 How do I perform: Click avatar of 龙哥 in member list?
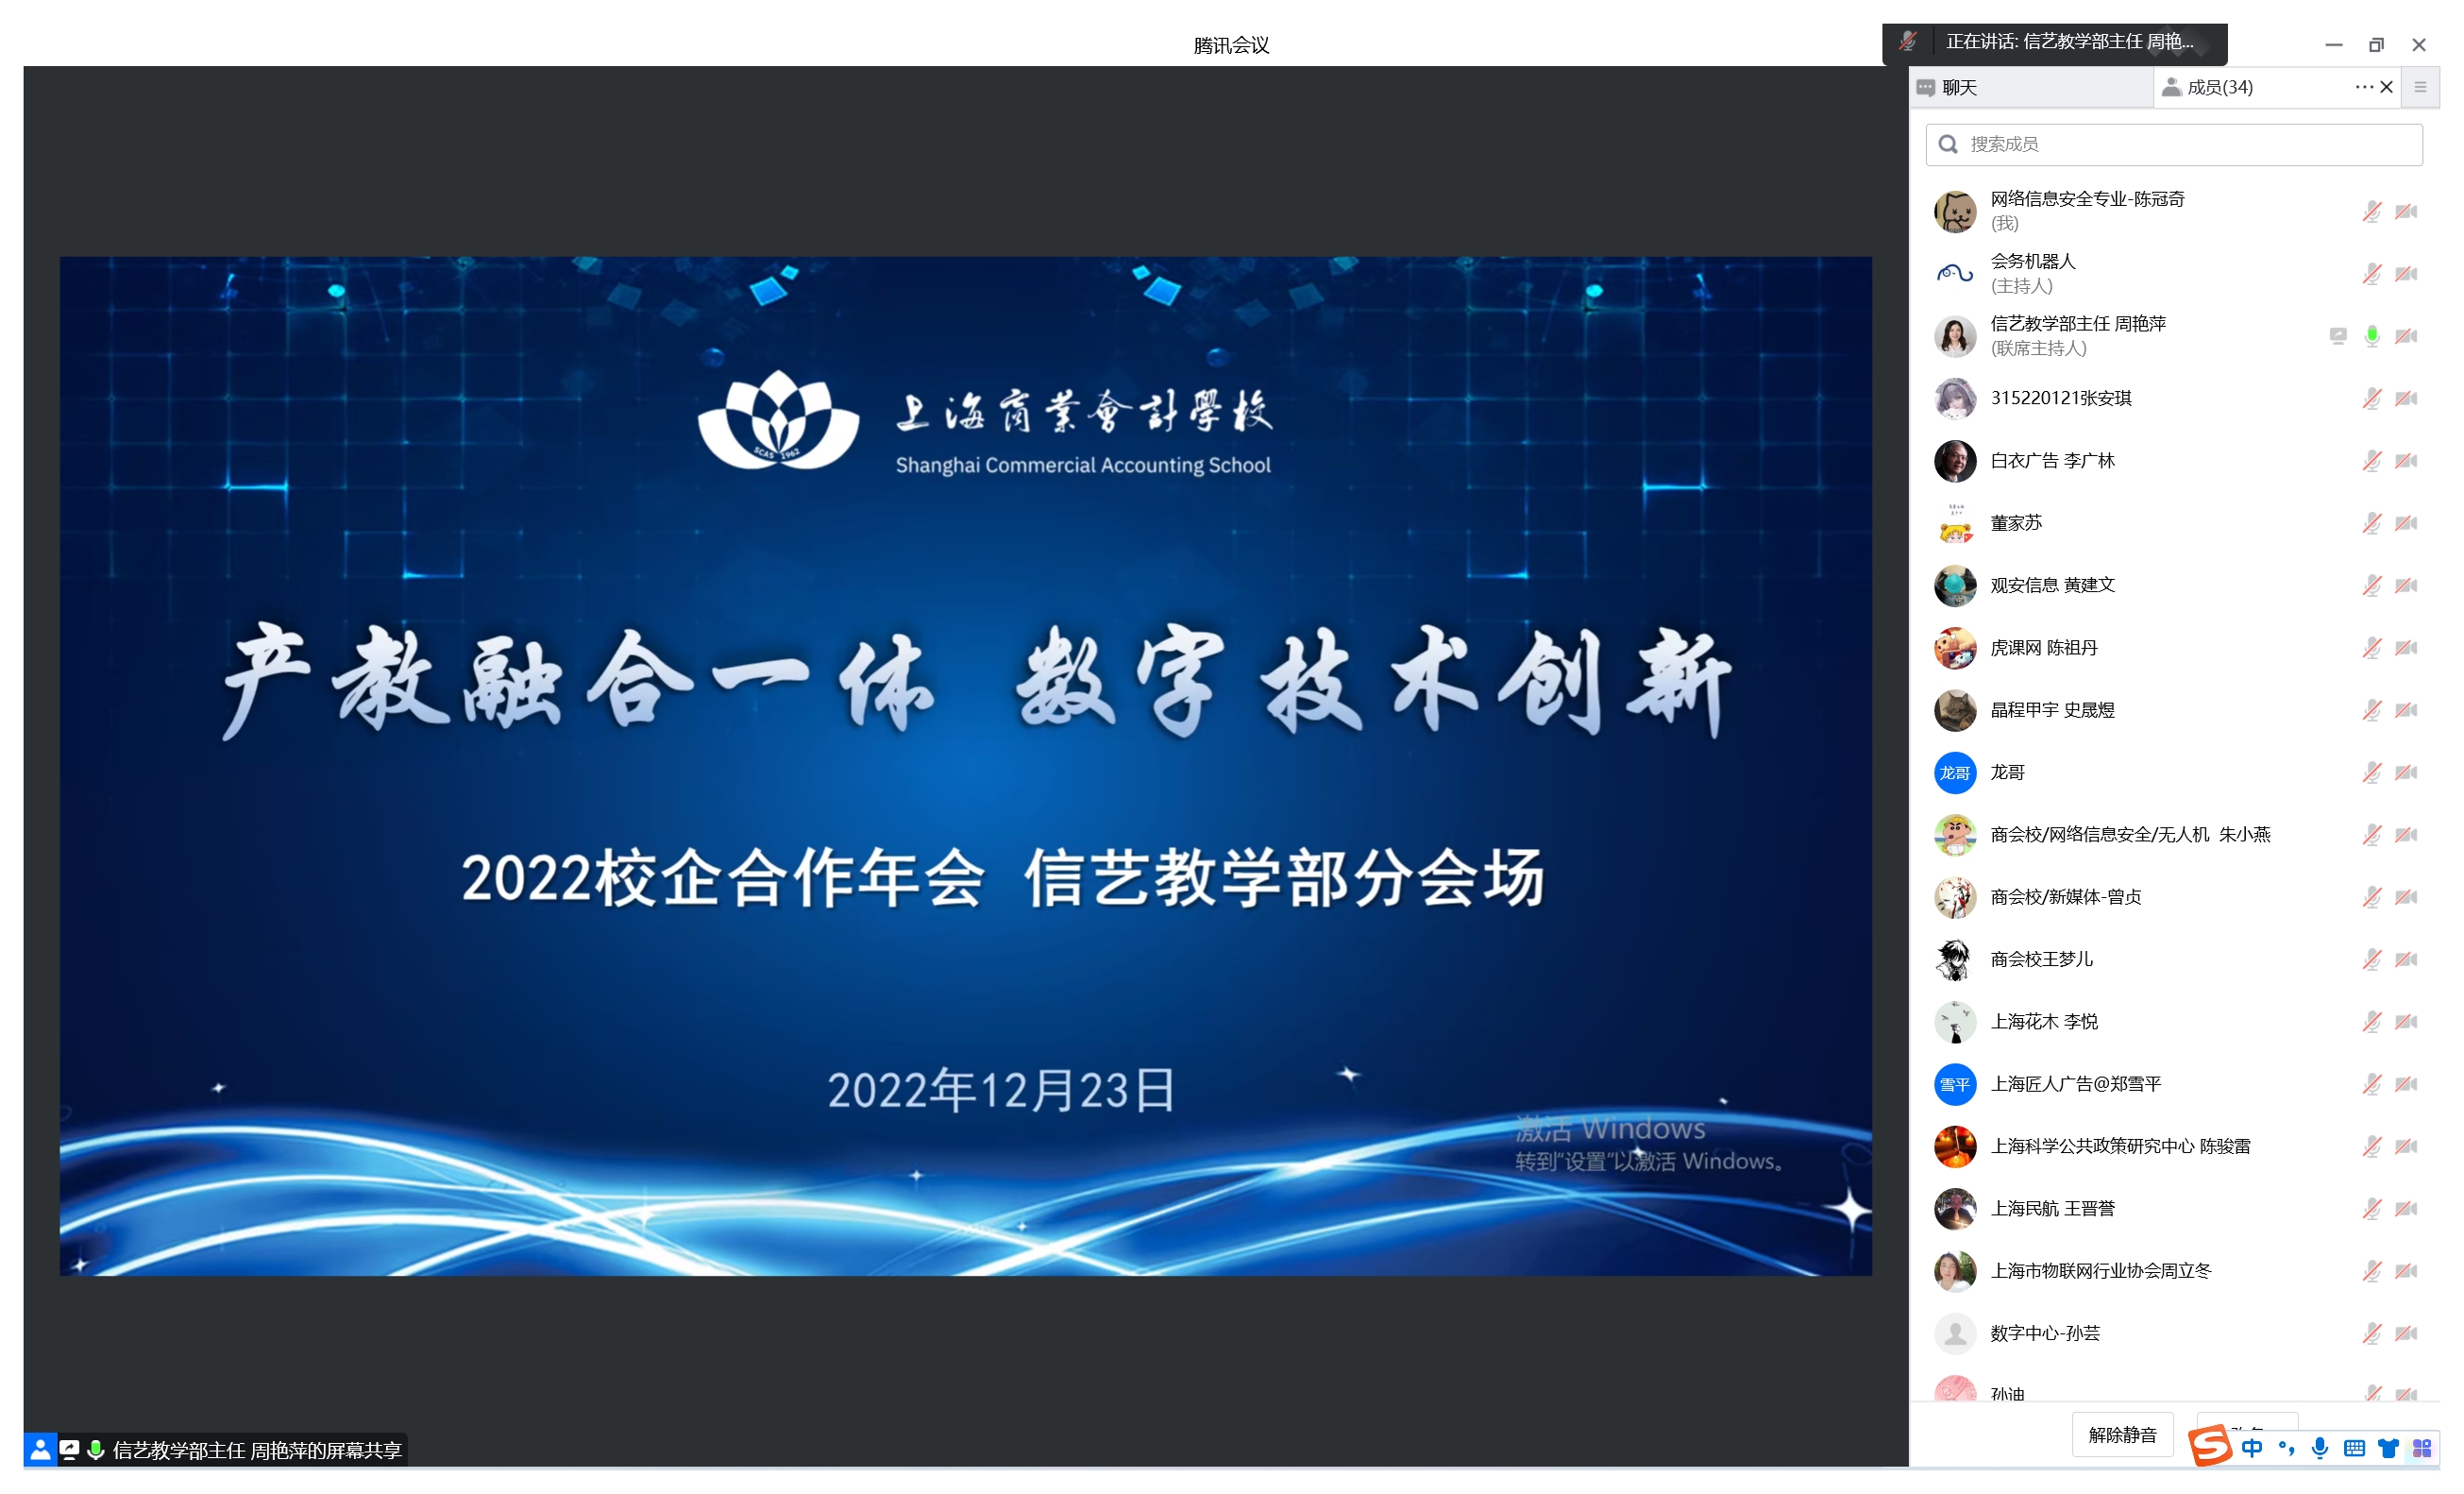pyautogui.click(x=1954, y=773)
